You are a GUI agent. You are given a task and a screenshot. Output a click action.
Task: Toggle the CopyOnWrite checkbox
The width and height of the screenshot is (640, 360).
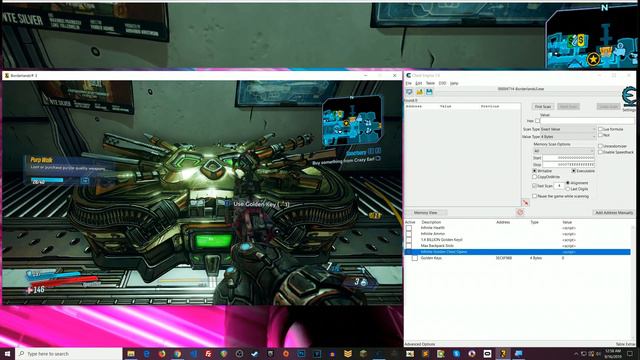535,177
